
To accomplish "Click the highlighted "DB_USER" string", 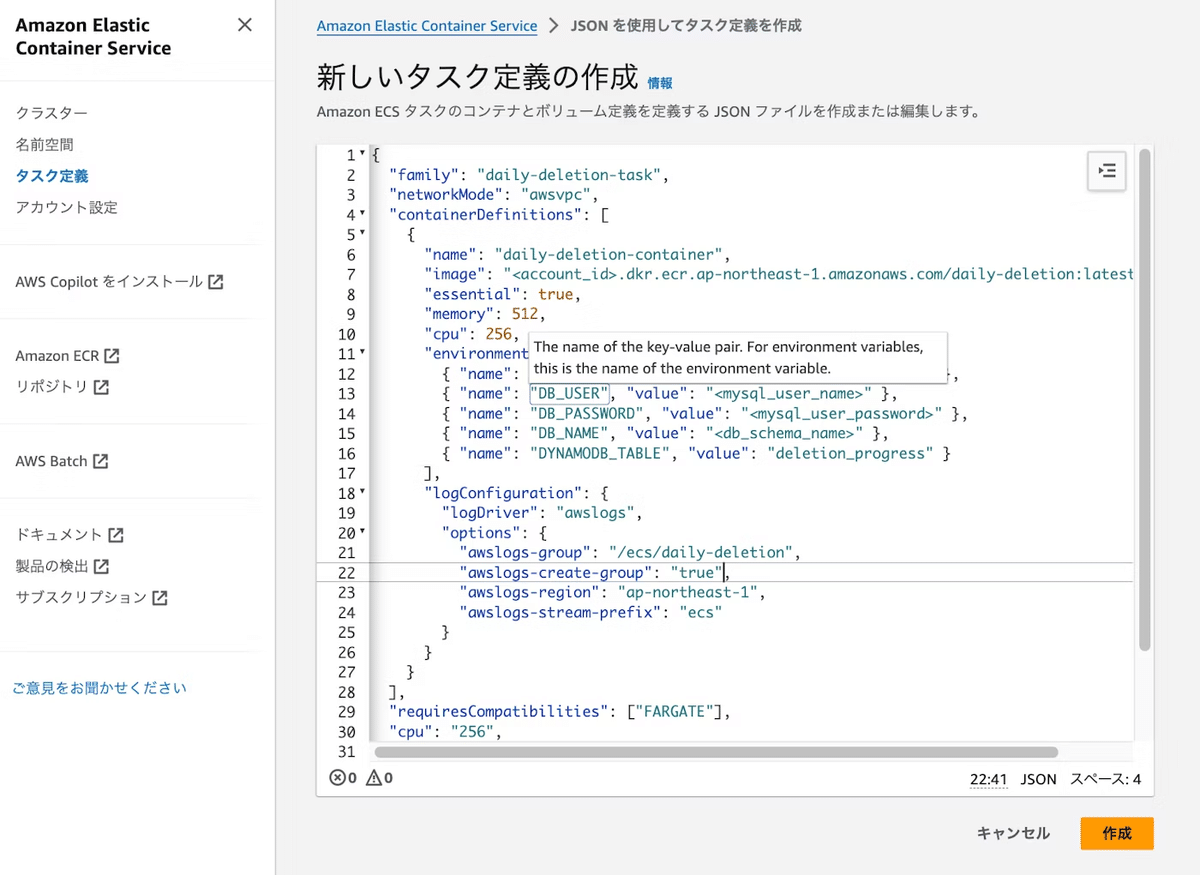I will (x=569, y=393).
